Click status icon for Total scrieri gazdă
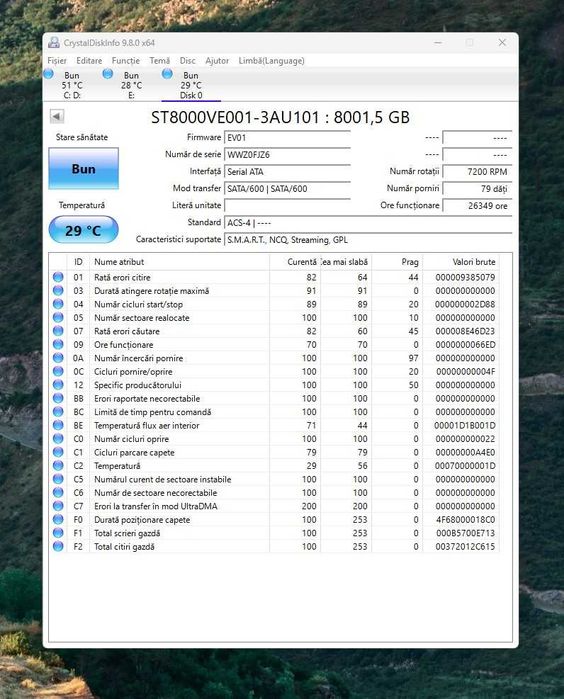 [x=58, y=533]
